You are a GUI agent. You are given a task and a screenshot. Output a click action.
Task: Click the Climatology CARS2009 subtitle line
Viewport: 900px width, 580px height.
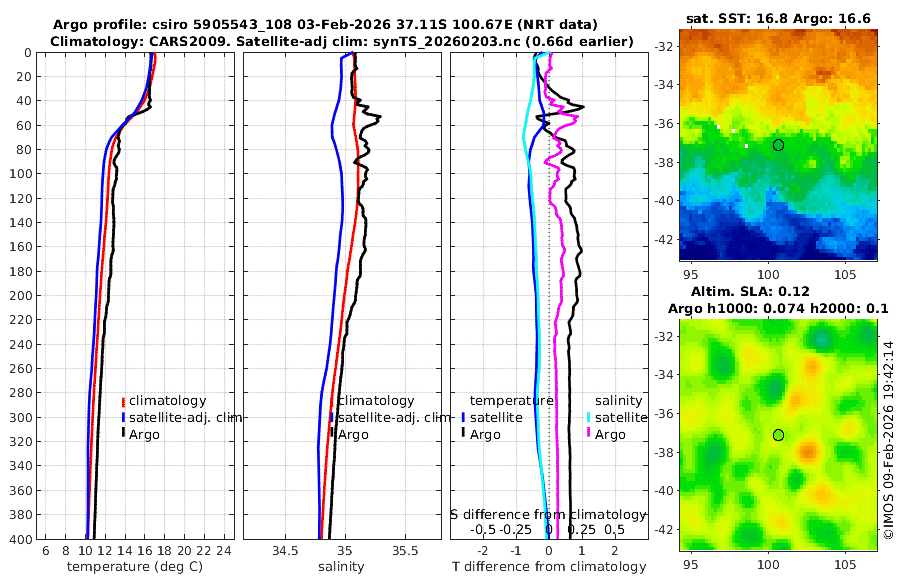[342, 41]
